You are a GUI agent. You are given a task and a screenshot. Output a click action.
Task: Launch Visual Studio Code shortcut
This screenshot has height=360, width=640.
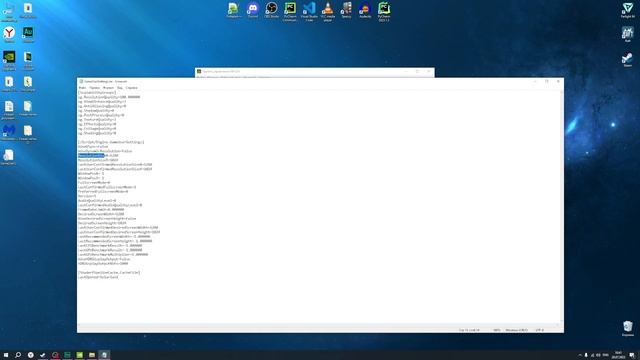[x=309, y=11]
